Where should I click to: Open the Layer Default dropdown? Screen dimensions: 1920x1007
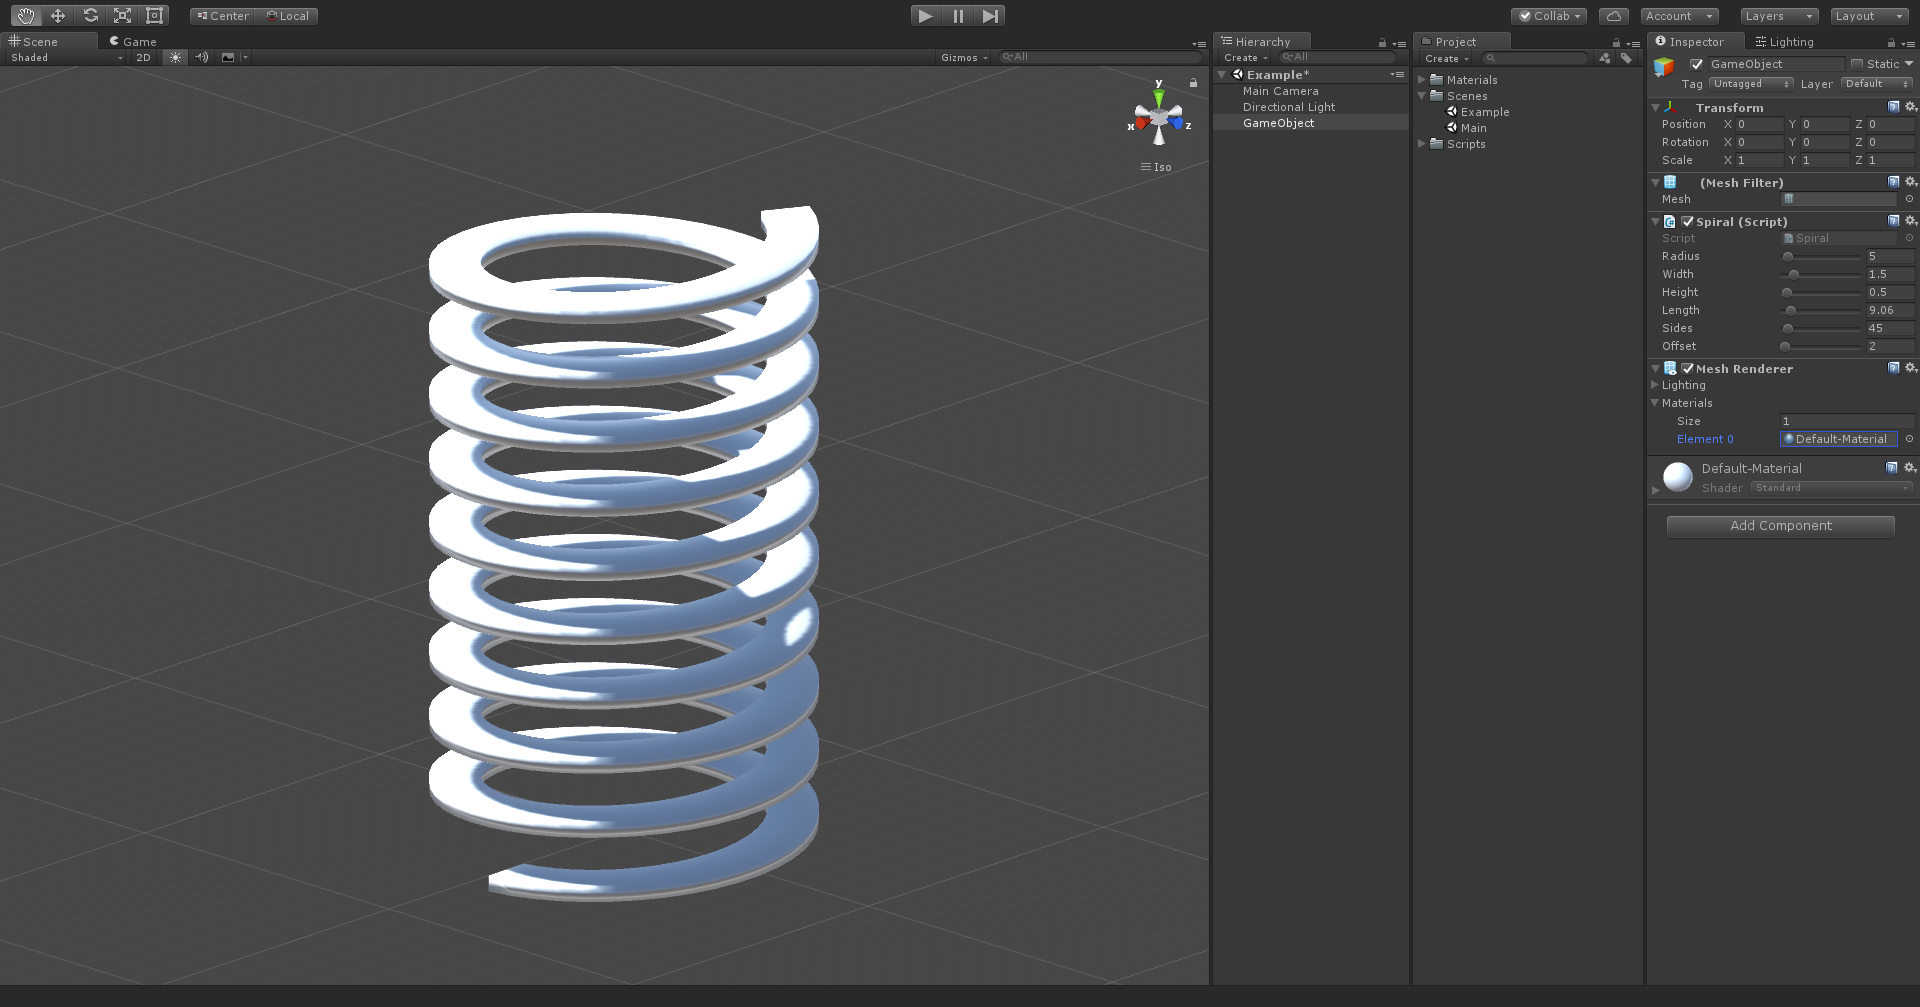coord(1877,84)
